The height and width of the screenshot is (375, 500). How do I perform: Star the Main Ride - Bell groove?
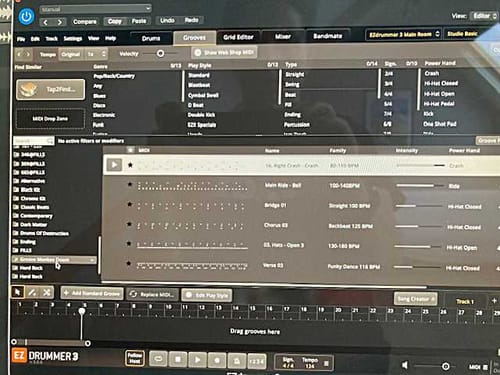click(130, 184)
